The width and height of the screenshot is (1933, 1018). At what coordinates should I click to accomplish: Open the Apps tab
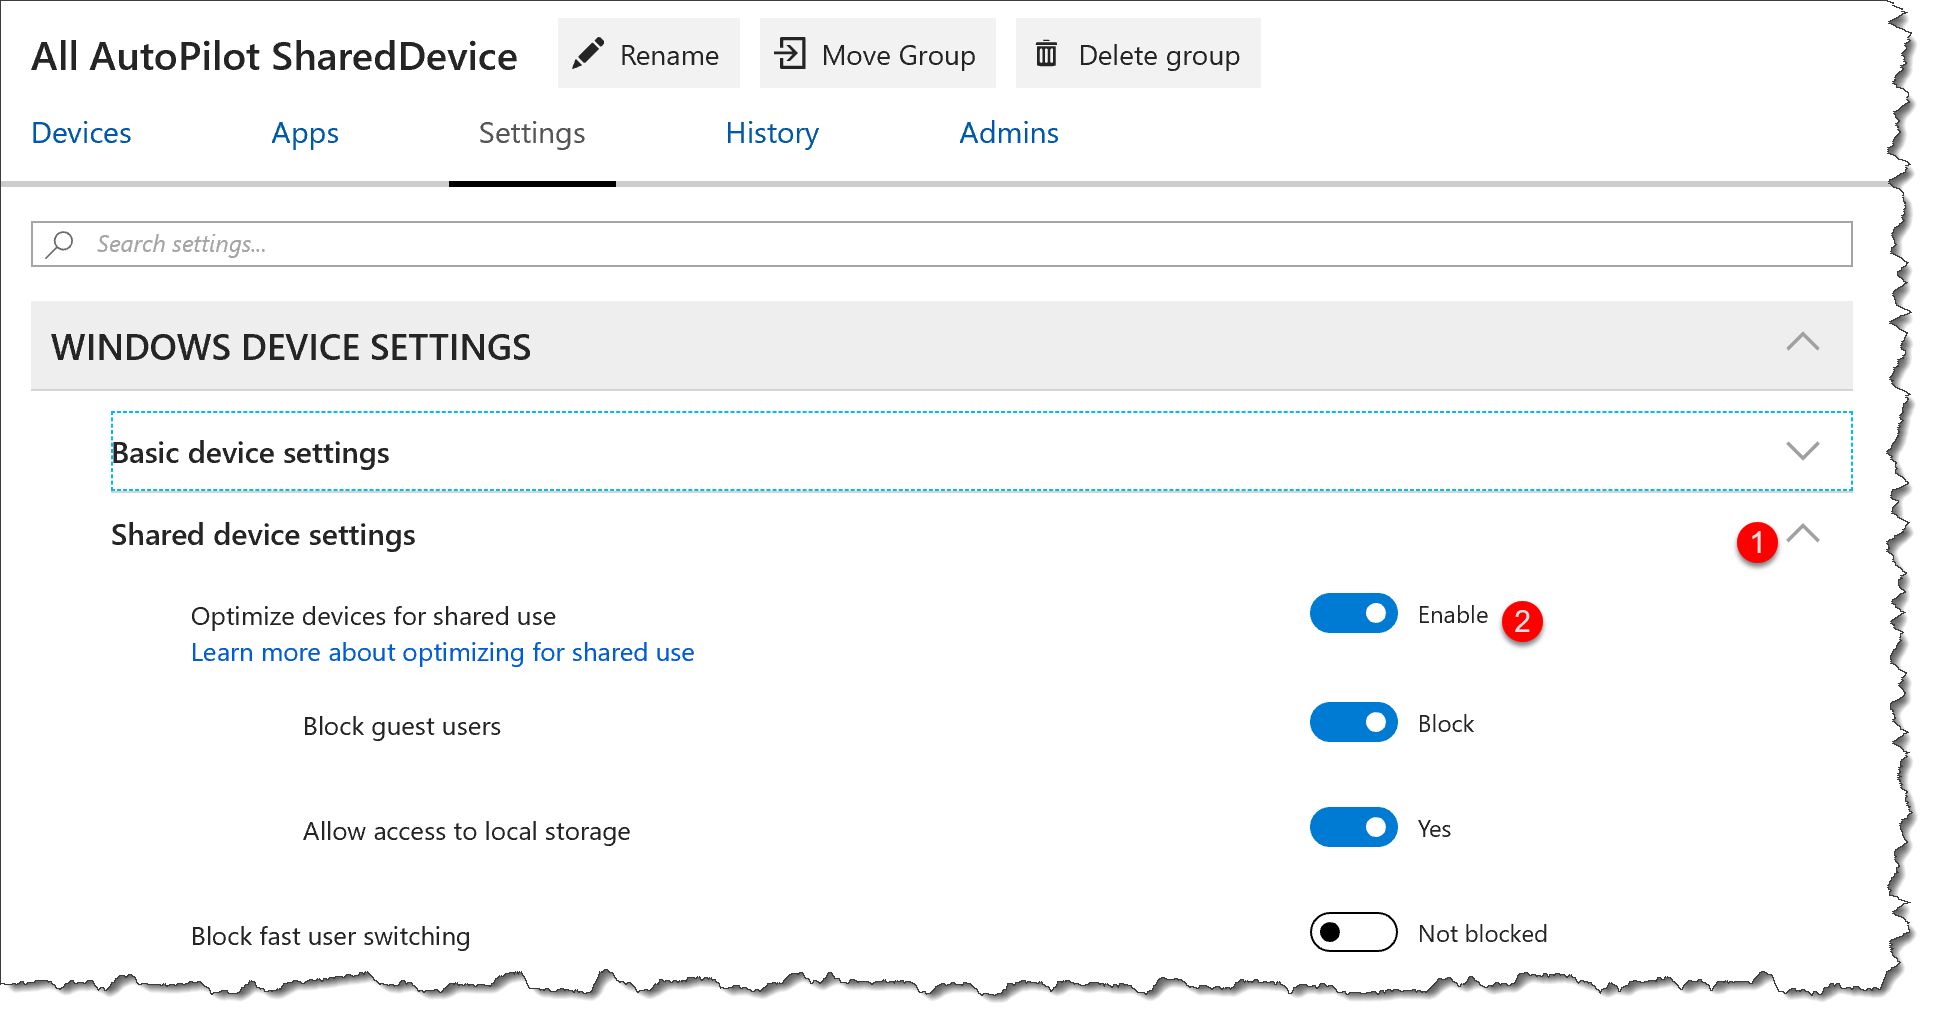pyautogui.click(x=304, y=132)
